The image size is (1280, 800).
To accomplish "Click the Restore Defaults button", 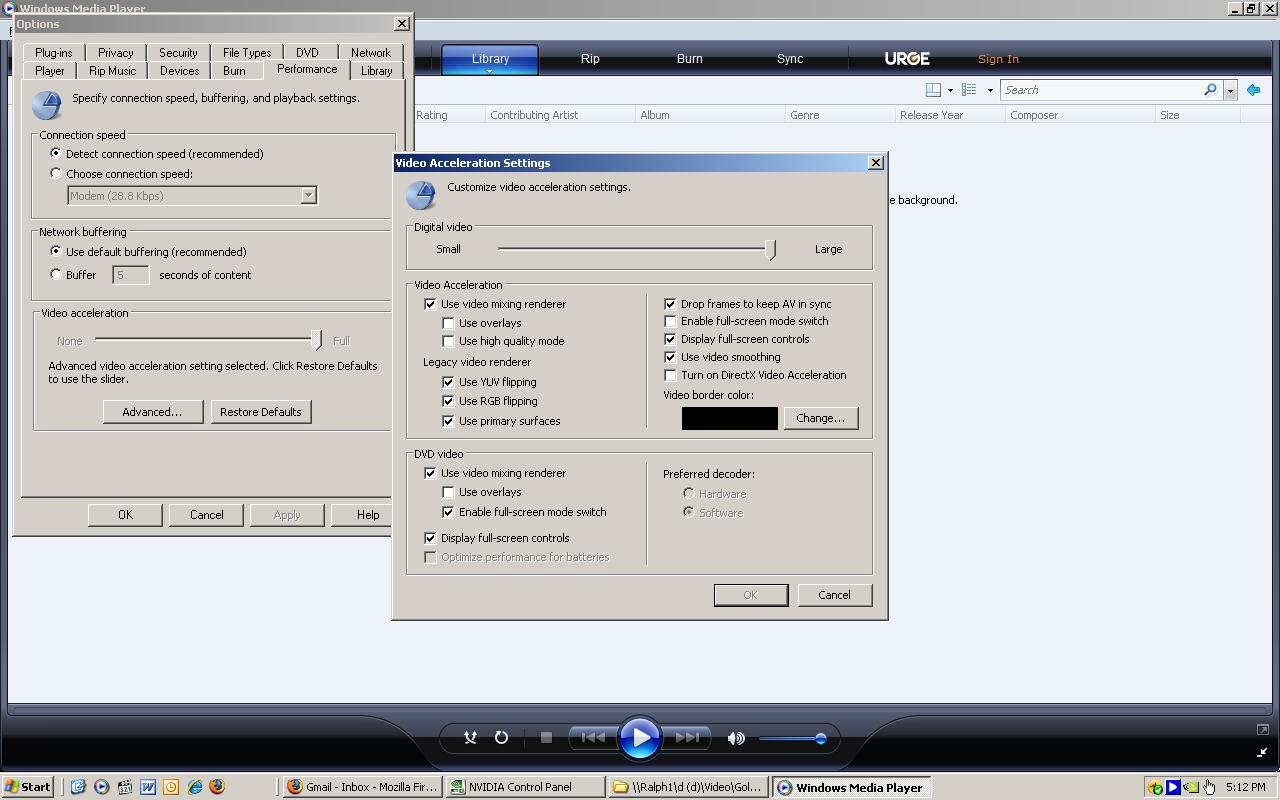I will point(261,411).
